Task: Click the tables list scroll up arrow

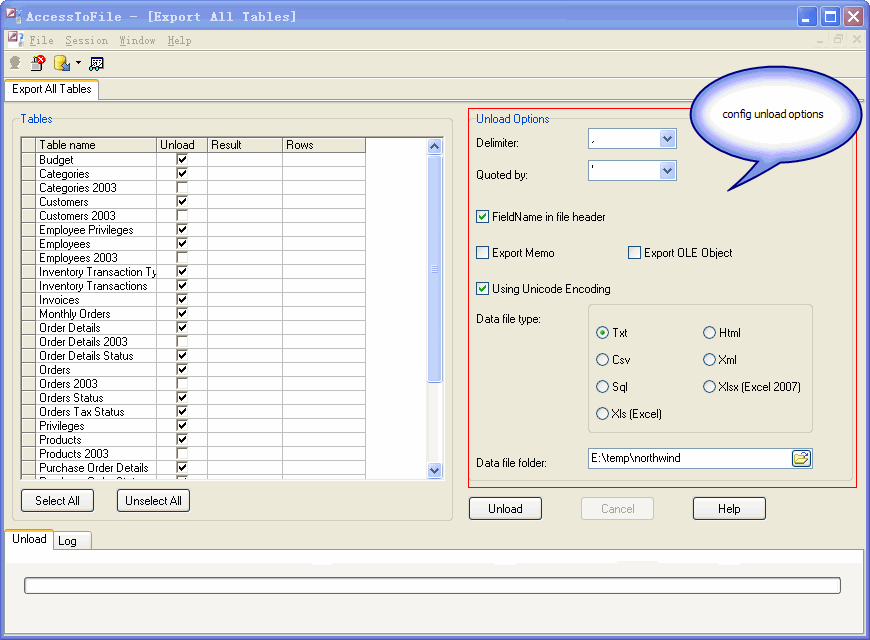Action: 434,147
